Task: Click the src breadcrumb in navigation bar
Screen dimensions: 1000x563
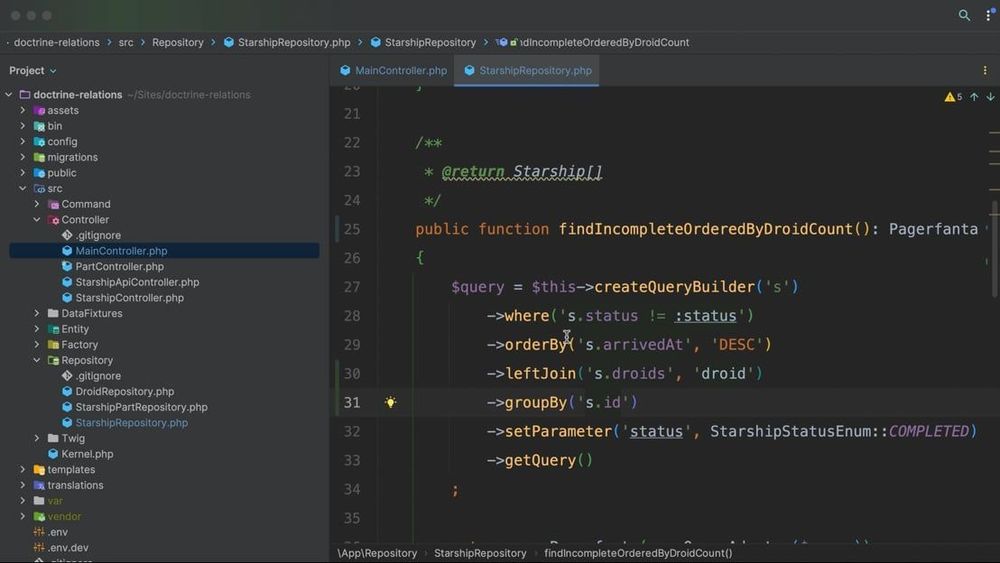Action: pos(126,42)
